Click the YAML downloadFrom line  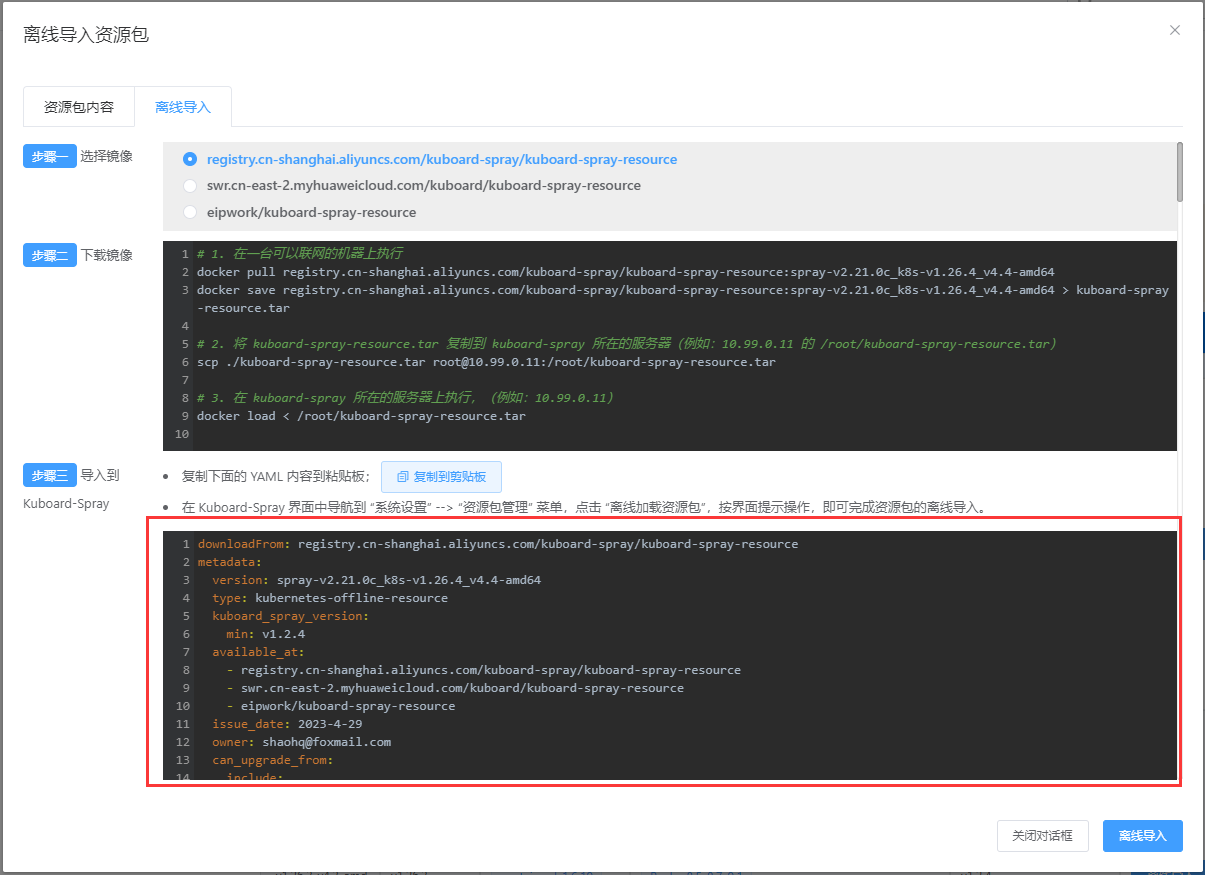pyautogui.click(x=497, y=544)
